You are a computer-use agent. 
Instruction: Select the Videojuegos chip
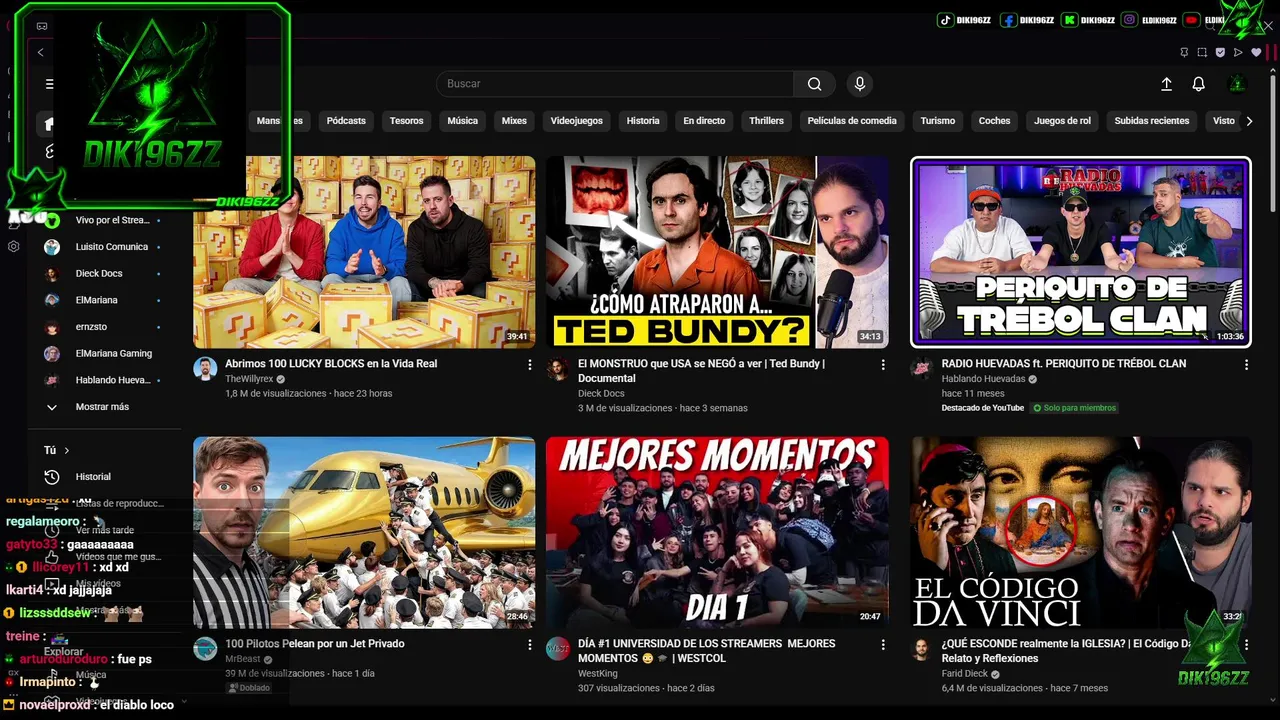pyautogui.click(x=577, y=121)
